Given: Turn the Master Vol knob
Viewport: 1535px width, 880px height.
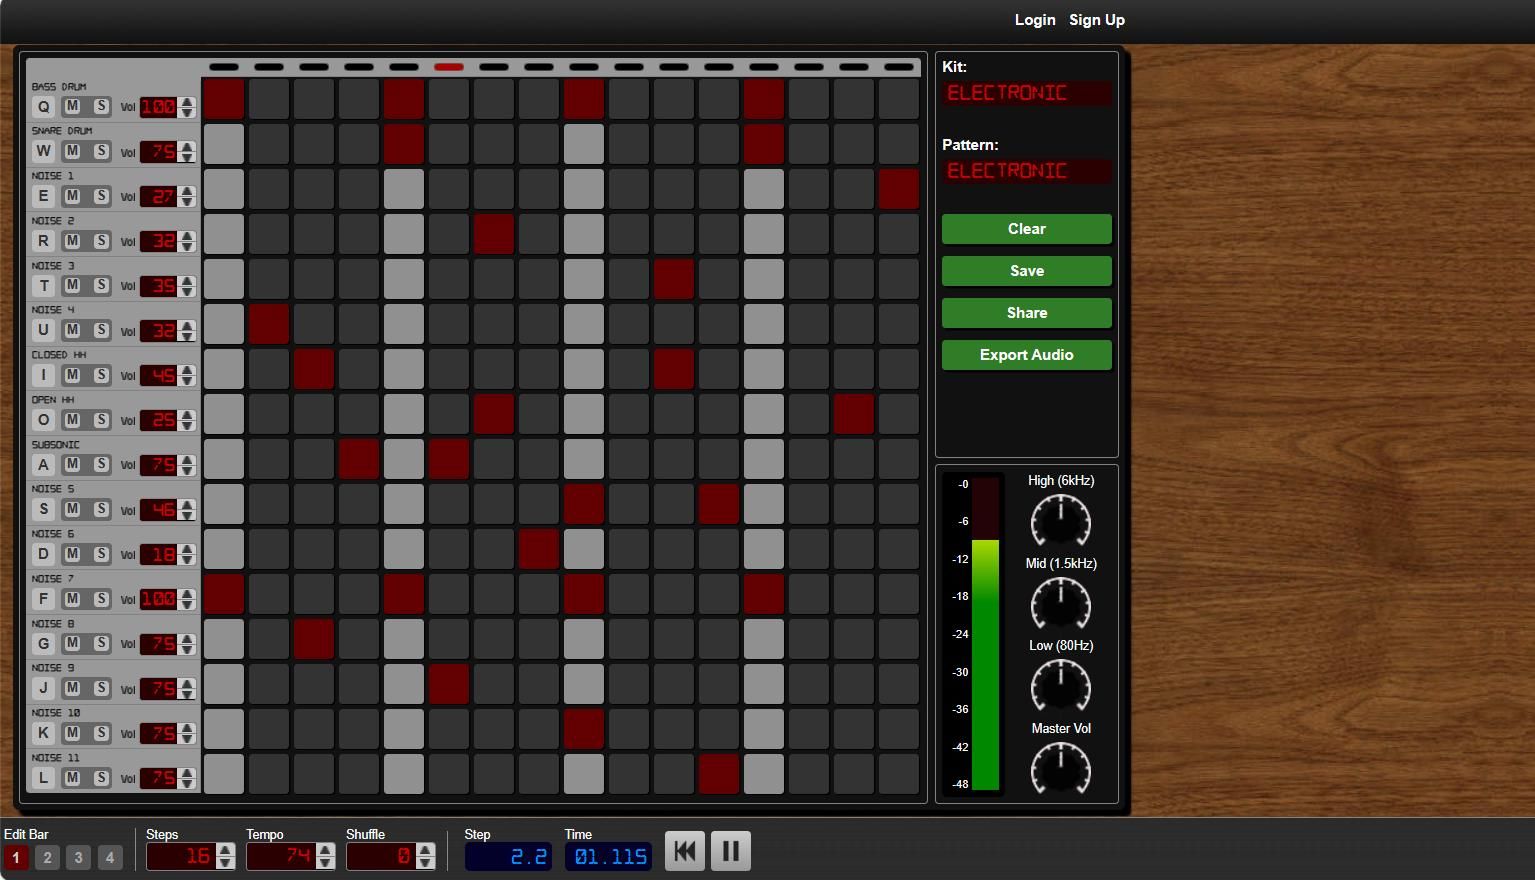Looking at the screenshot, I should (x=1060, y=768).
